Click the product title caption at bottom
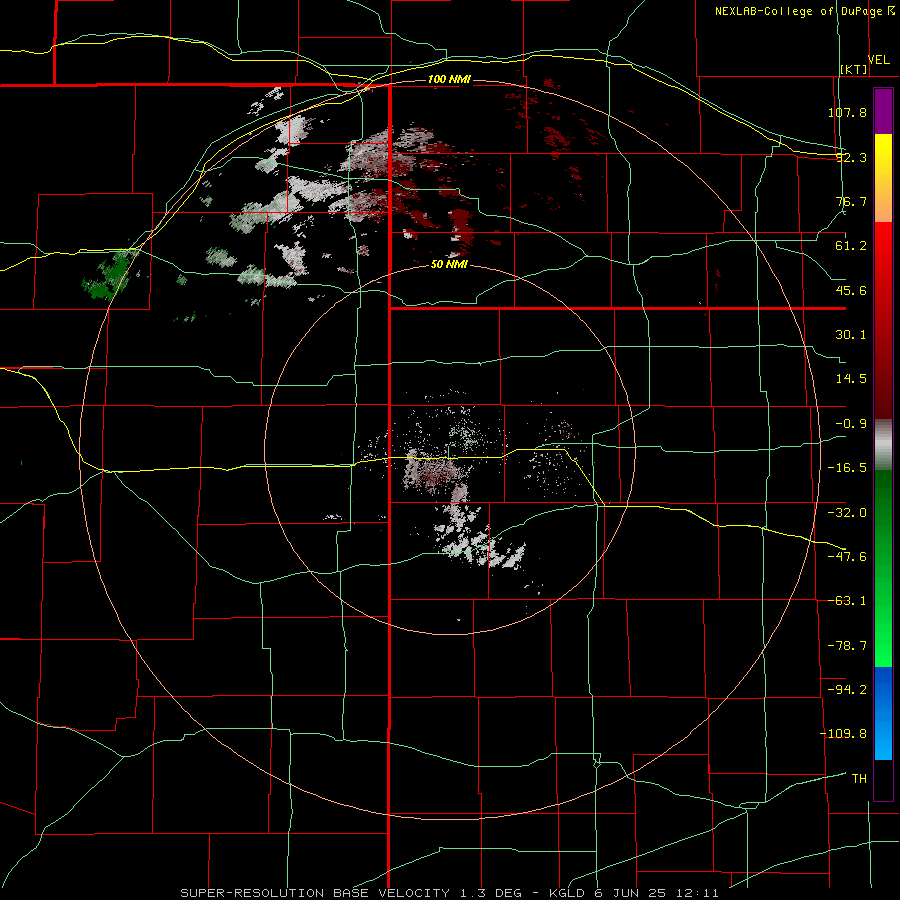Viewport: 900px width, 900px height. [x=449, y=893]
